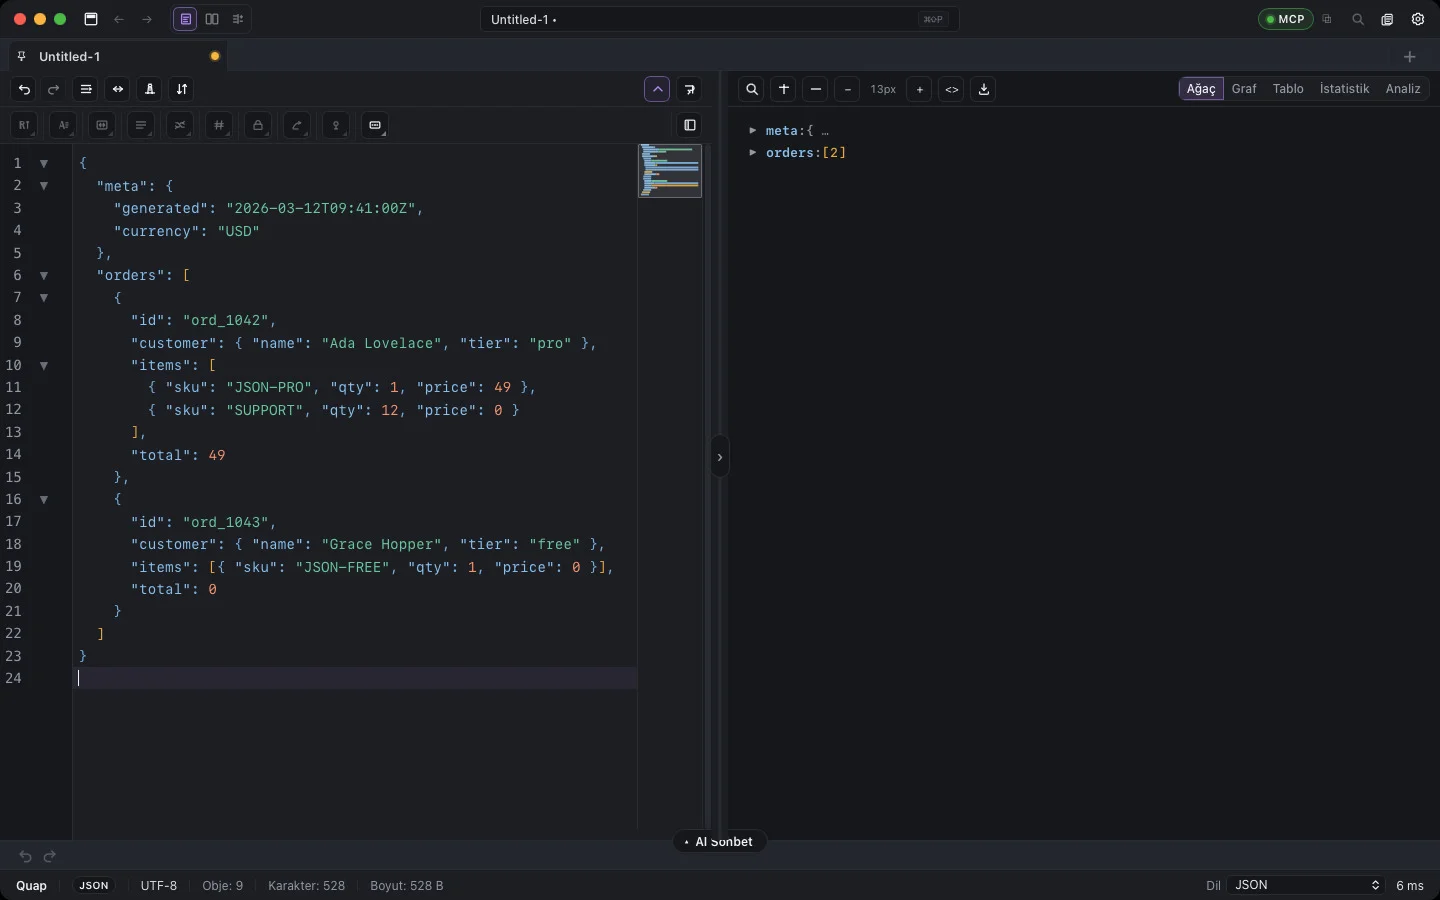Click the hash (#) tool icon

point(219,126)
